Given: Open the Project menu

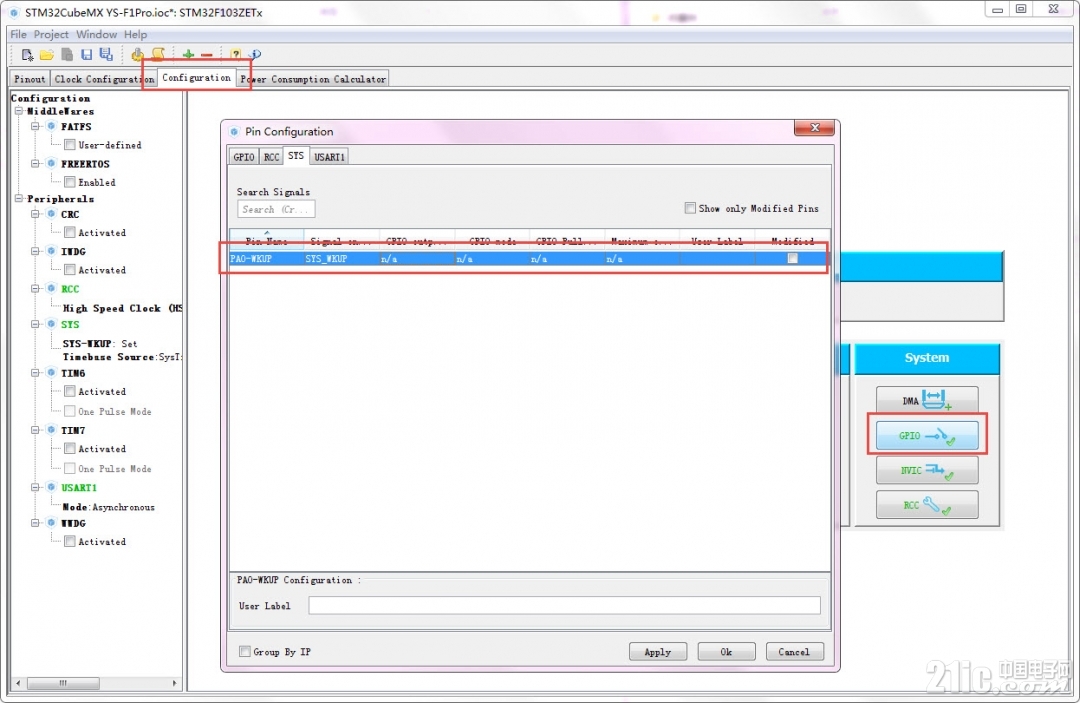Looking at the screenshot, I should click(x=51, y=34).
